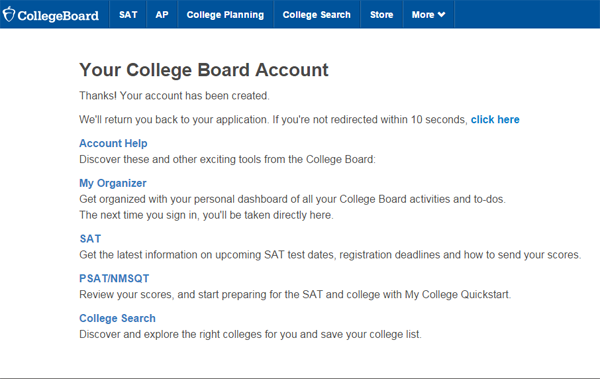600x379 pixels.
Task: Open the SAT link in page body
Action: click(x=90, y=239)
